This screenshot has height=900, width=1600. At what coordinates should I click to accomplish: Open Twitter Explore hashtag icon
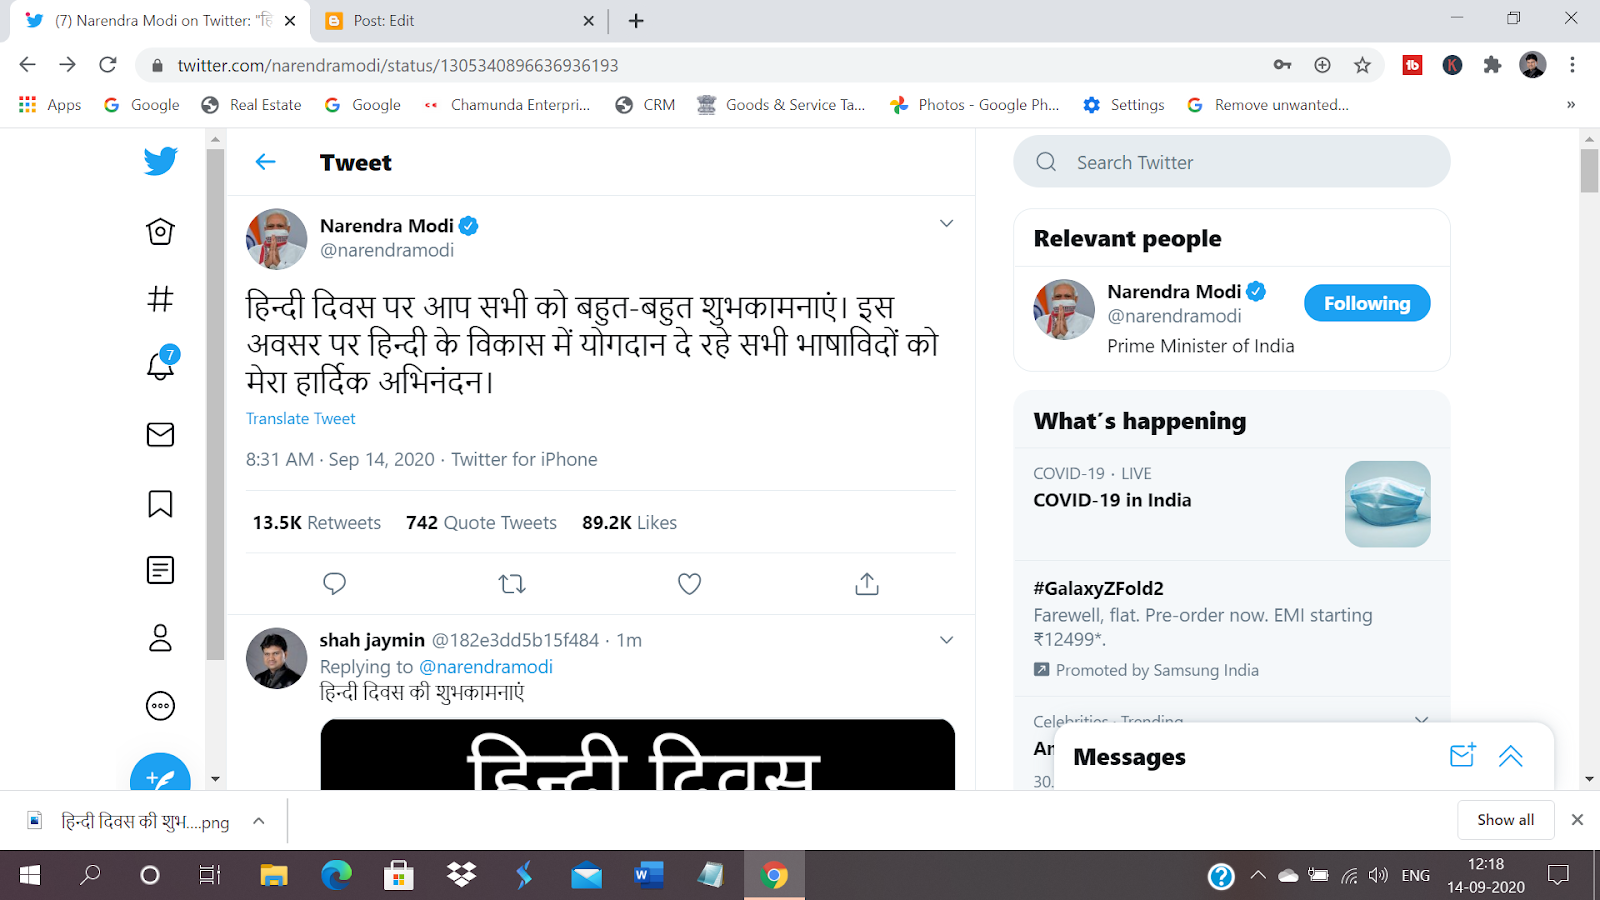(x=160, y=298)
